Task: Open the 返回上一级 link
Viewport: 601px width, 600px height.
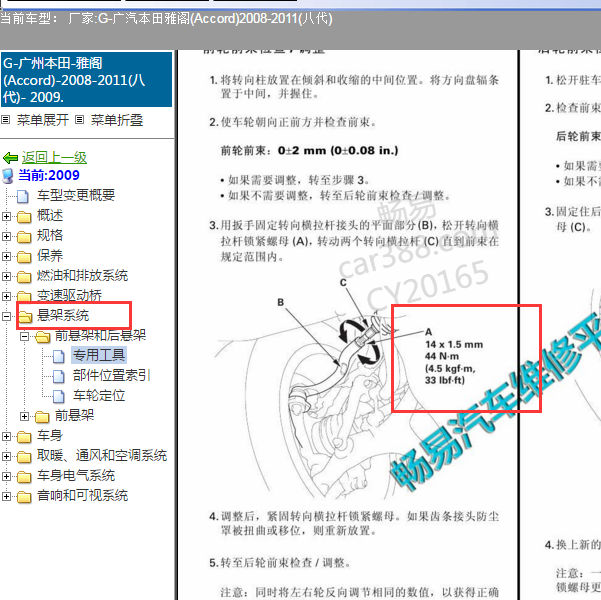Action: tap(54, 158)
